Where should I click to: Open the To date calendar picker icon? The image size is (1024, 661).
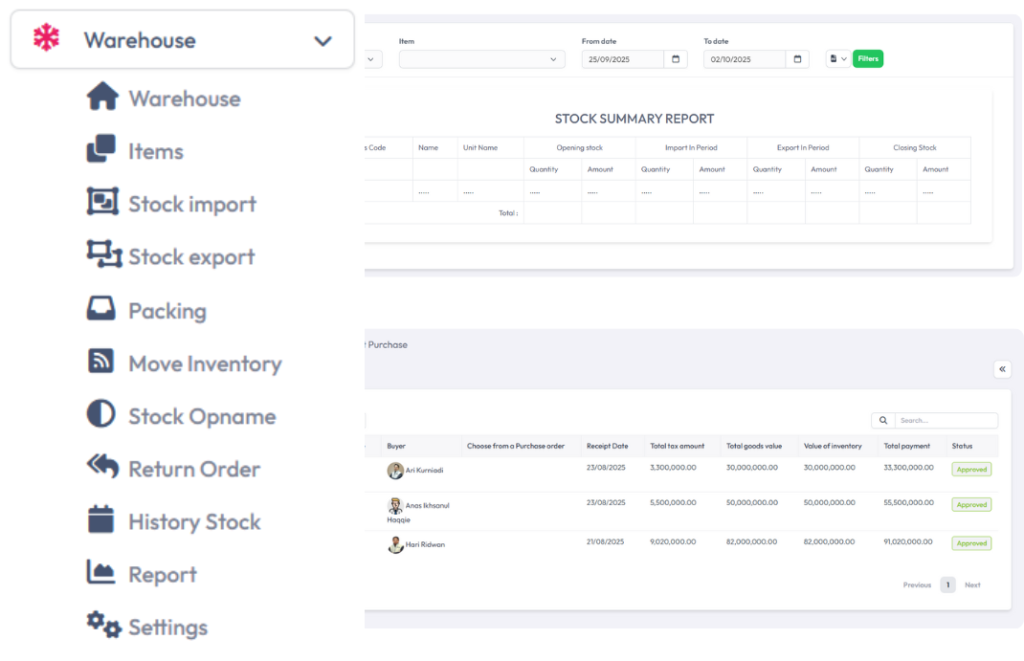coord(798,60)
